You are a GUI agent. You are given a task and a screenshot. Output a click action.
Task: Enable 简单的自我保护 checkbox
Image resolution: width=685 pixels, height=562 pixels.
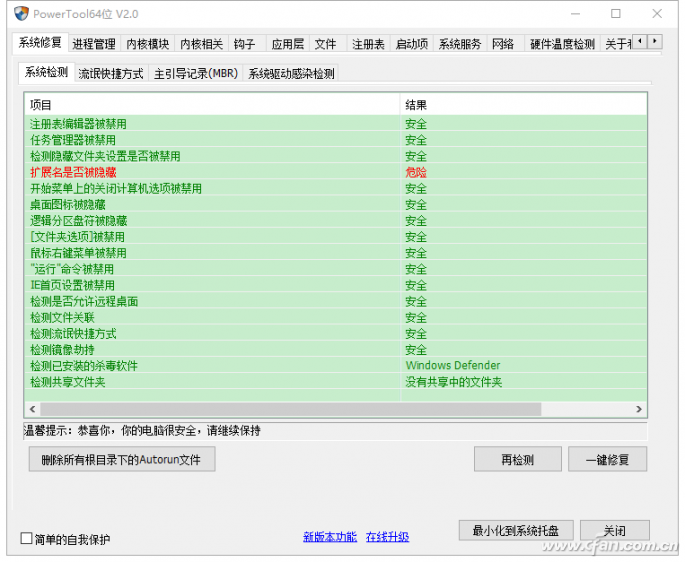click(27, 539)
